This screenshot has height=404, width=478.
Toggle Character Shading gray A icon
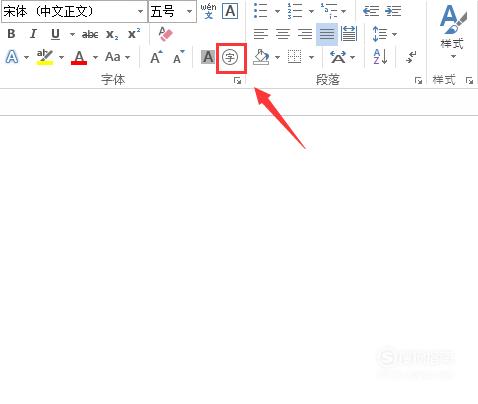click(208, 57)
